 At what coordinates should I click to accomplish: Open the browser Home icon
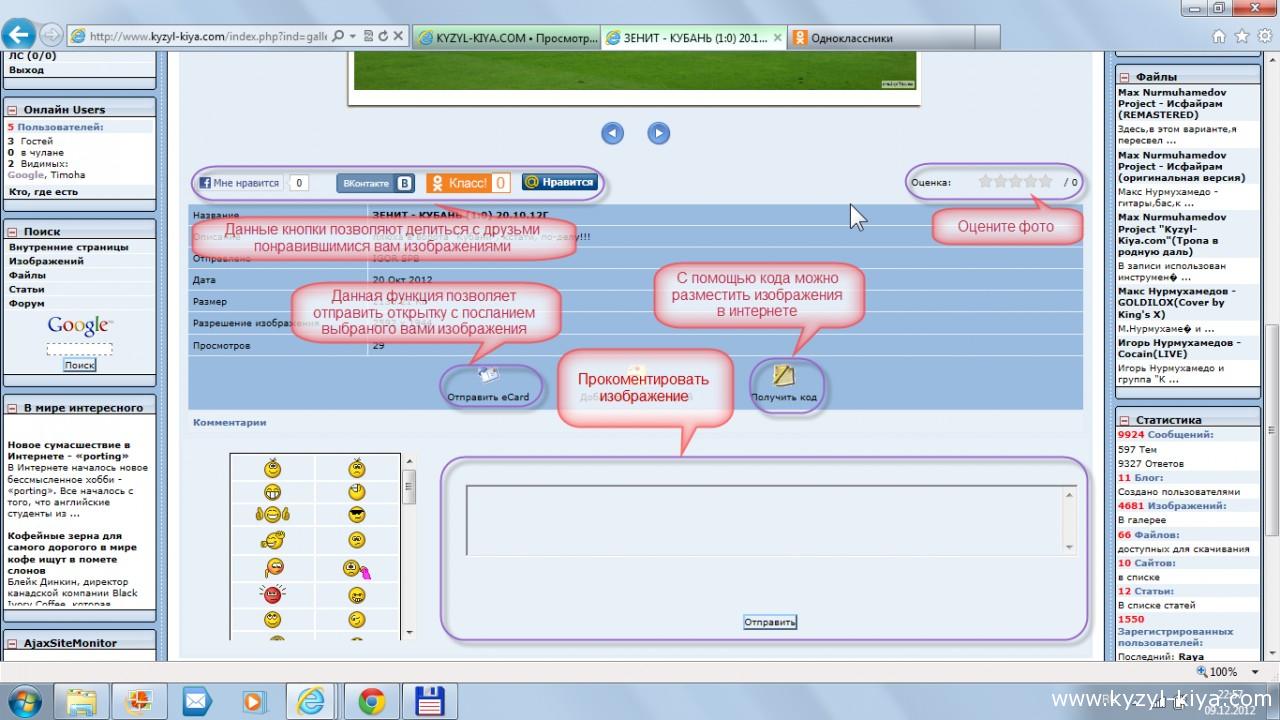pos(1219,36)
